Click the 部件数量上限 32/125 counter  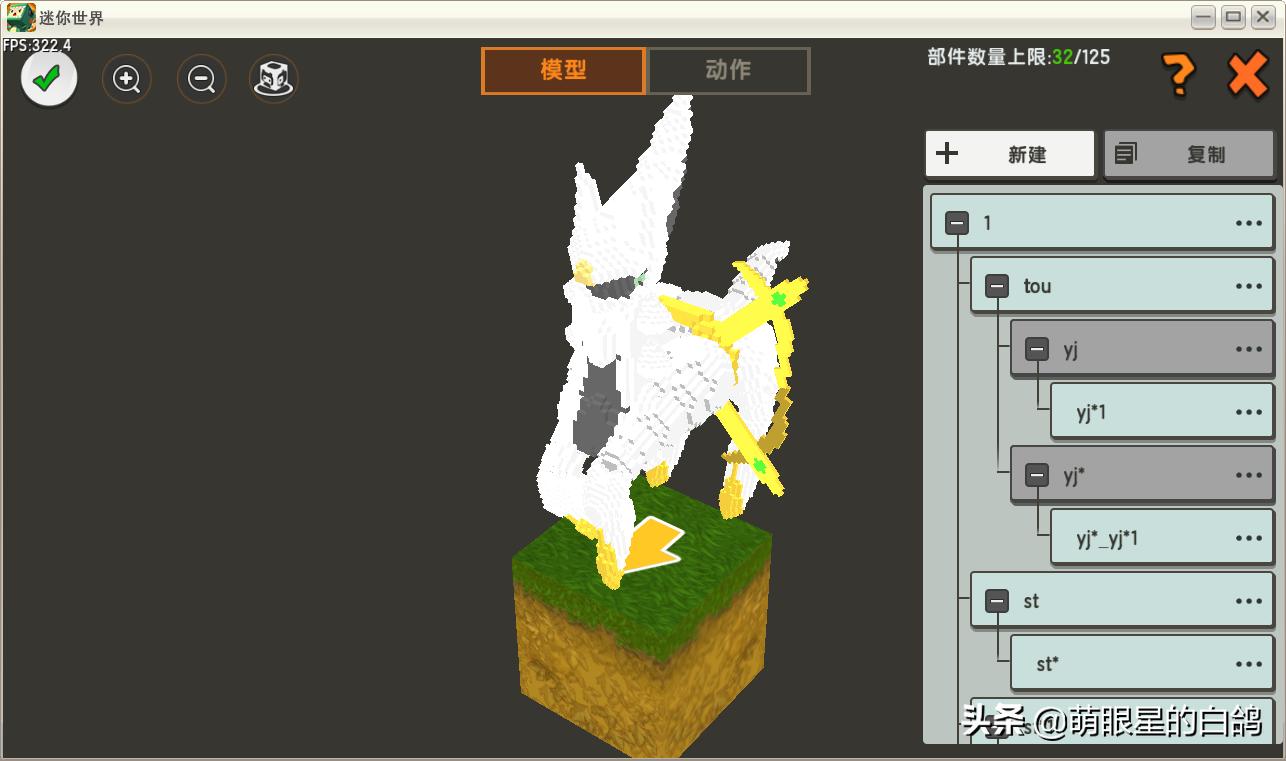1018,57
